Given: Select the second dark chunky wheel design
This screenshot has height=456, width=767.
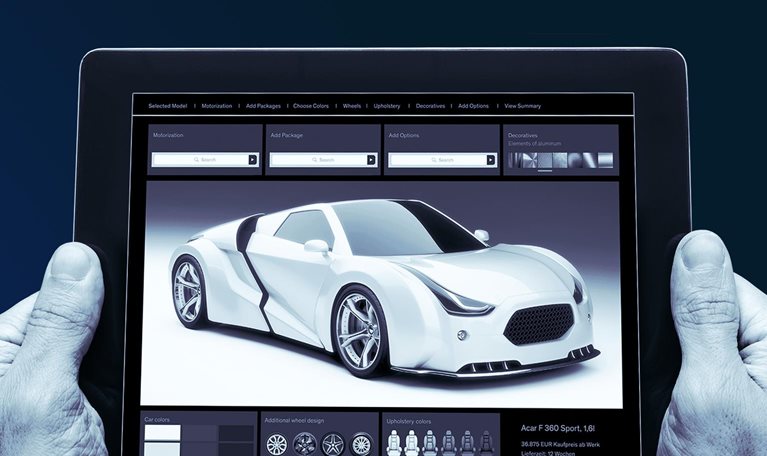Looking at the screenshot, I should pyautogui.click(x=304, y=445).
